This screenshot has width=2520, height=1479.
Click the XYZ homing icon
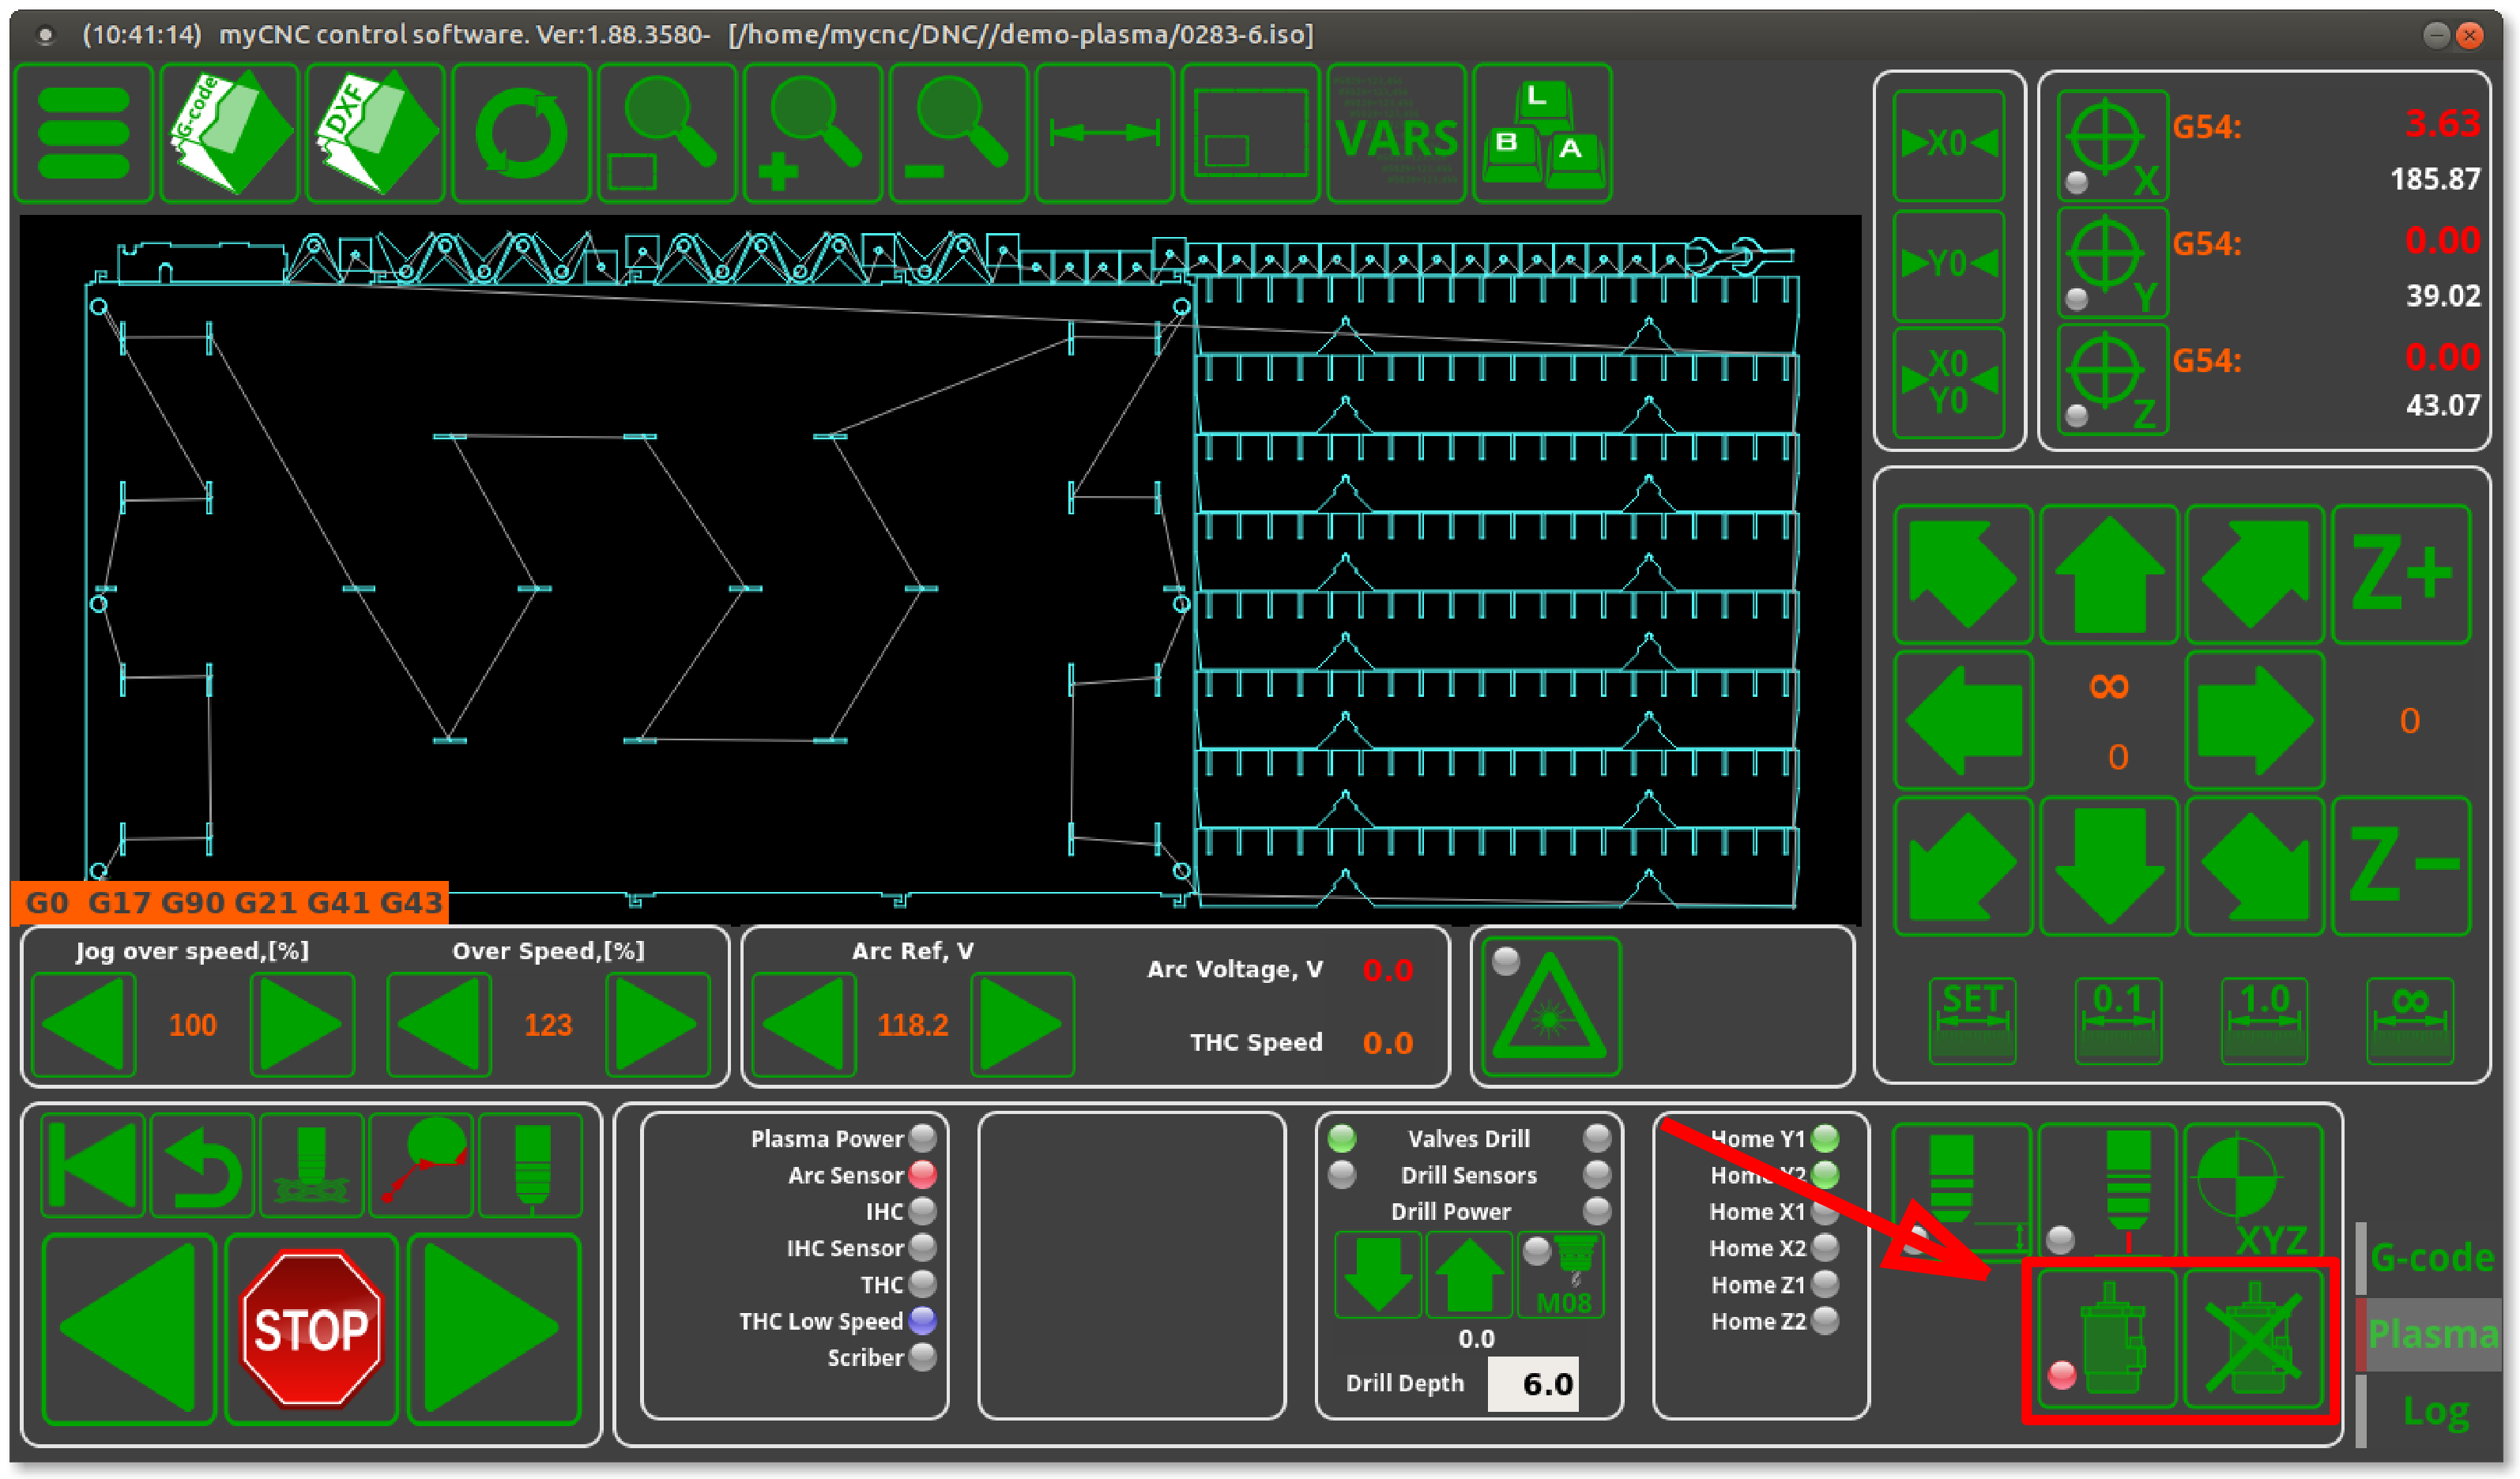pos(2254,1192)
